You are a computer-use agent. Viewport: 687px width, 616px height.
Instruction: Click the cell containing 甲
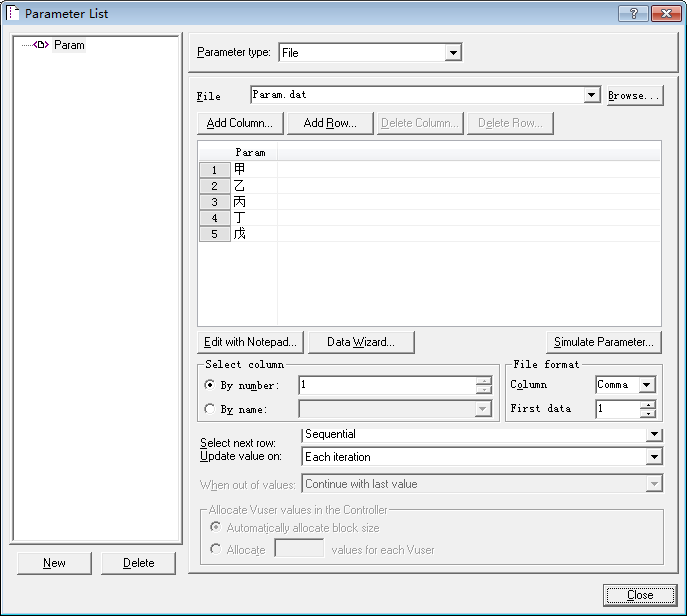[x=254, y=169]
